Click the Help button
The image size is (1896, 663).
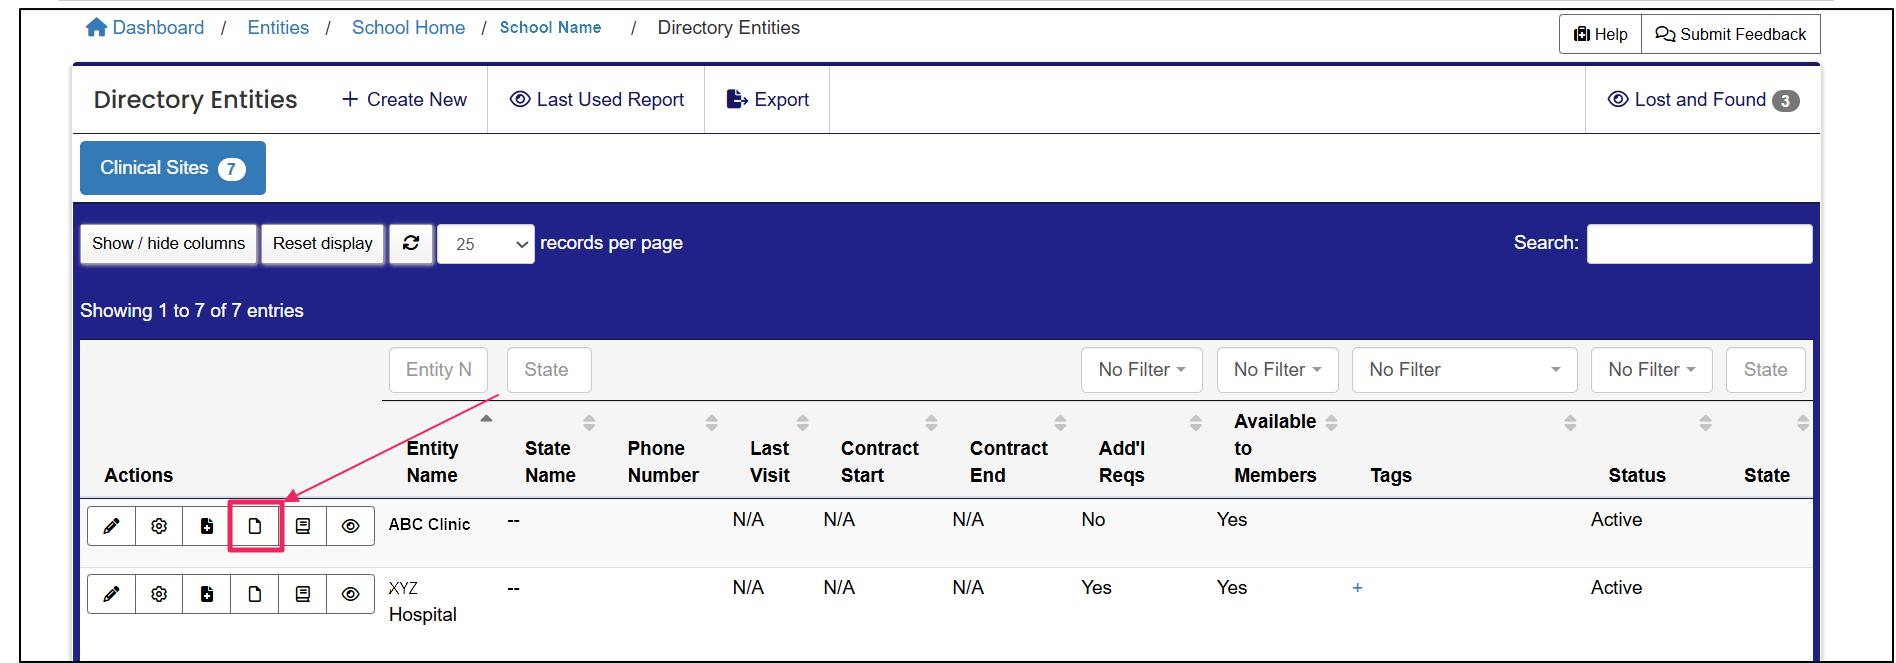point(1600,34)
